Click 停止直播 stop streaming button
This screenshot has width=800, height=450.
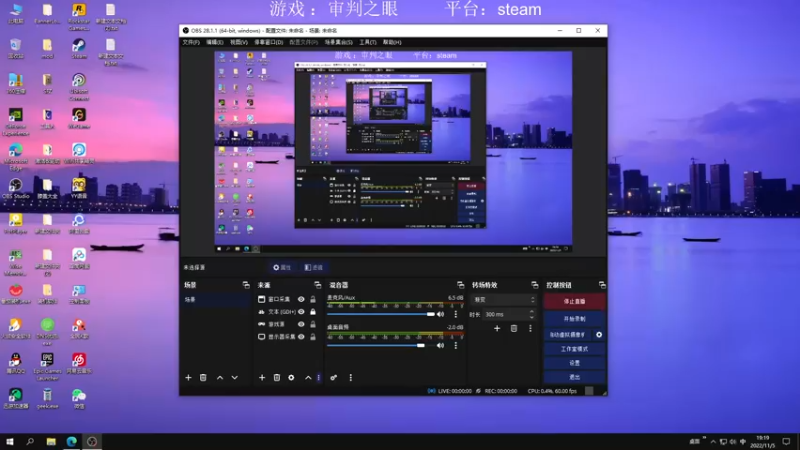(574, 302)
